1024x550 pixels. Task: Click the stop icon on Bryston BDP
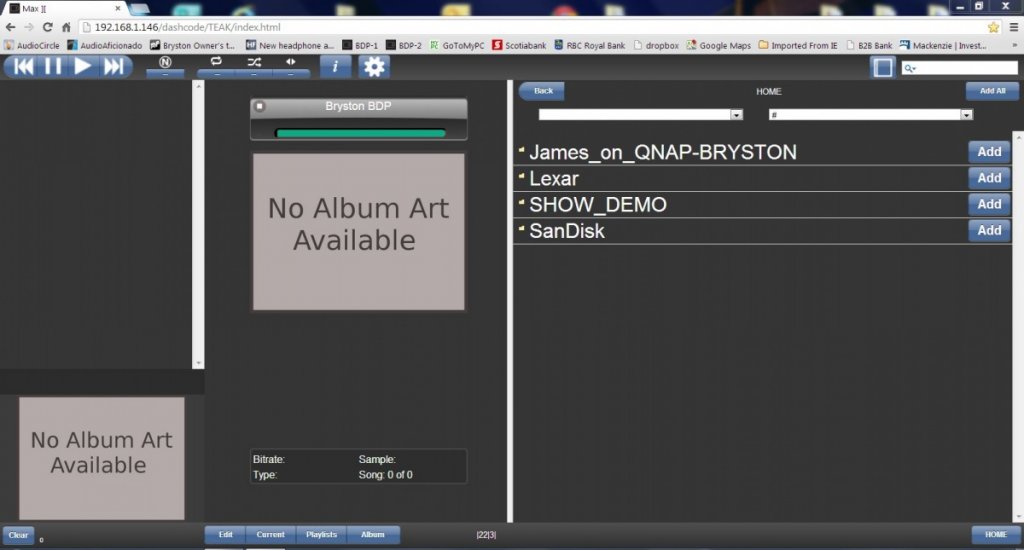coord(260,106)
